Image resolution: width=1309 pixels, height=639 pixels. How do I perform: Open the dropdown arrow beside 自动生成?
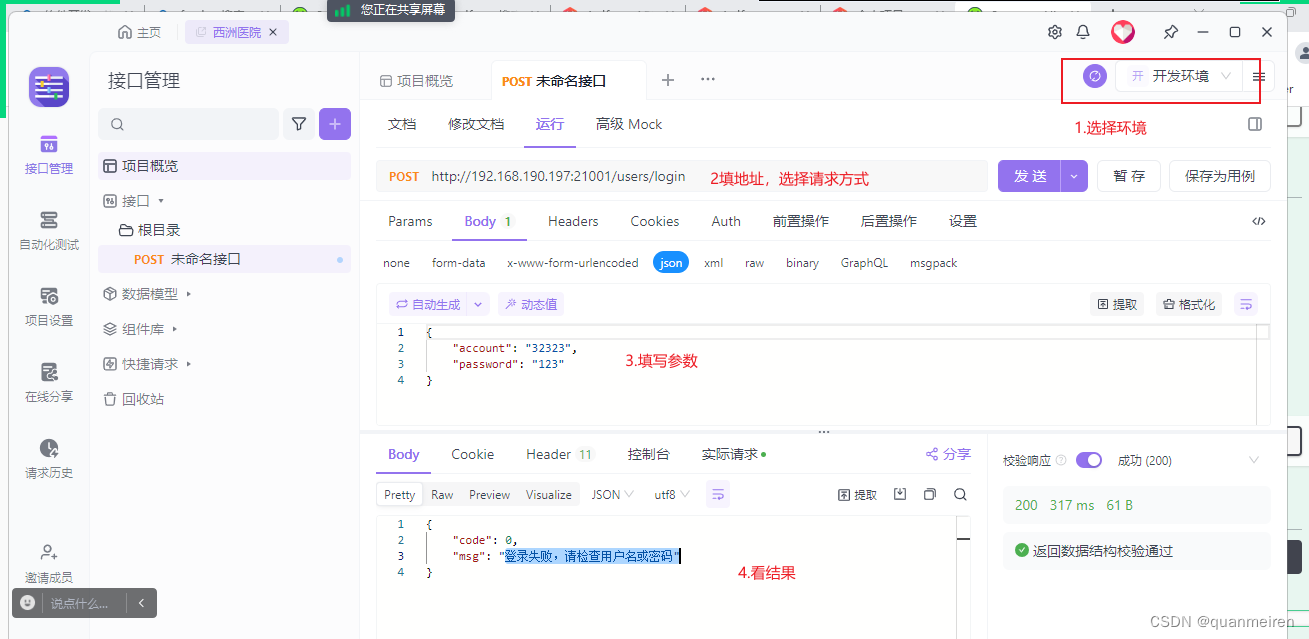[x=478, y=304]
